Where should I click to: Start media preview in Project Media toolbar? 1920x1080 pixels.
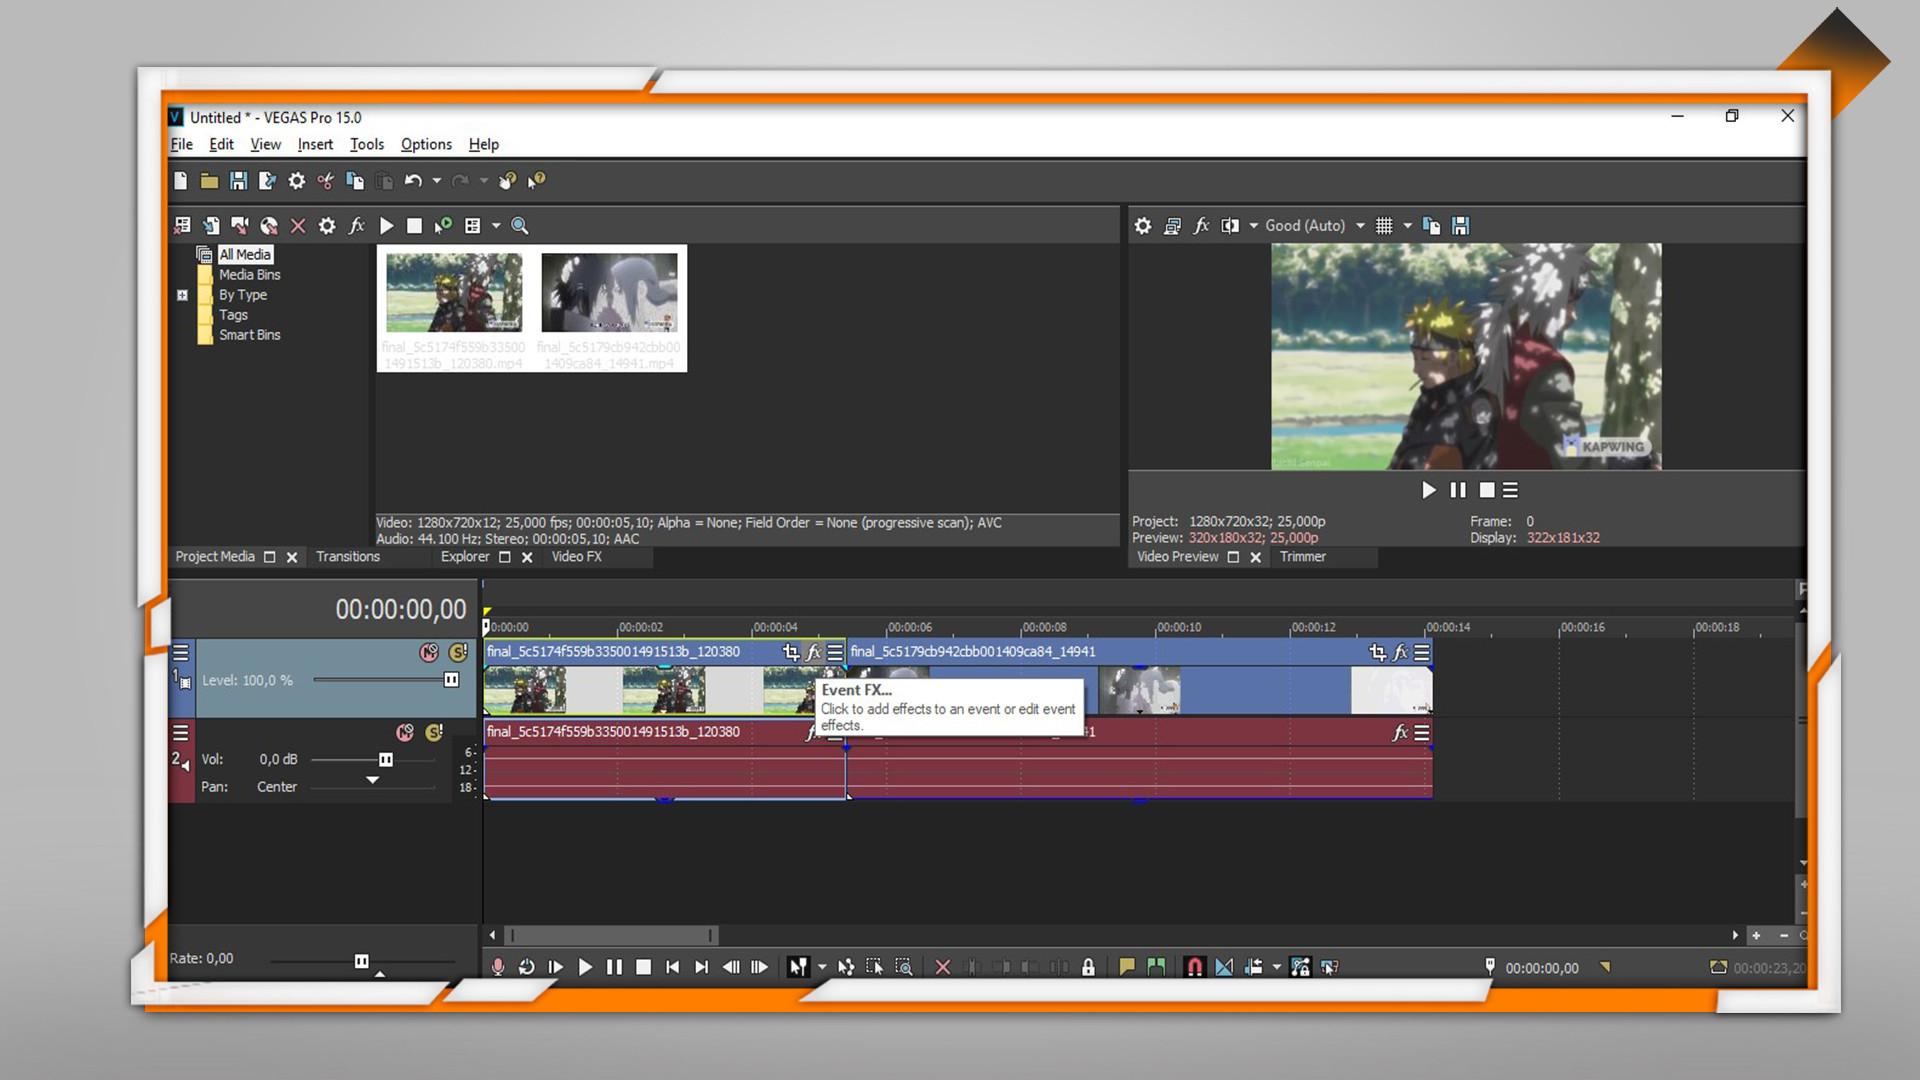tap(387, 226)
